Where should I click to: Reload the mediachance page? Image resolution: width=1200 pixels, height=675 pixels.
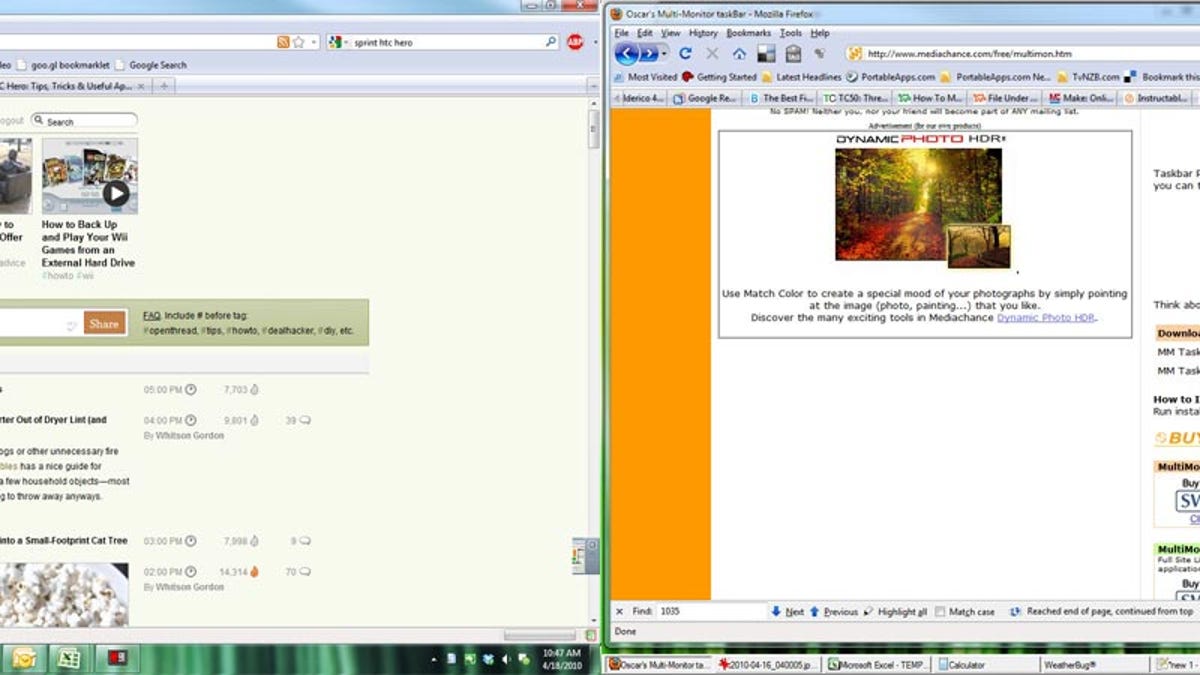[685, 53]
